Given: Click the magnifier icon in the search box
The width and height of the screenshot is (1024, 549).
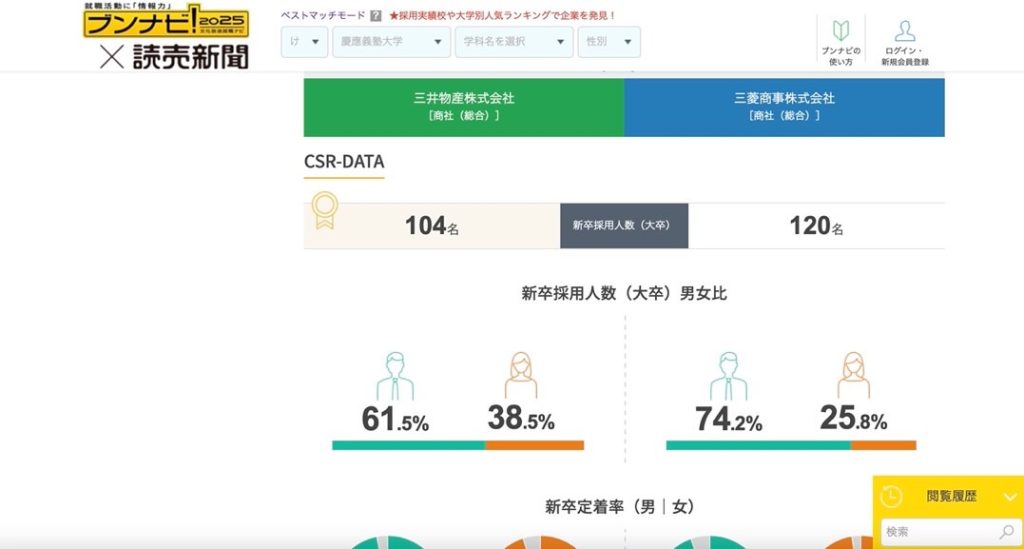Looking at the screenshot, I should 1006,532.
